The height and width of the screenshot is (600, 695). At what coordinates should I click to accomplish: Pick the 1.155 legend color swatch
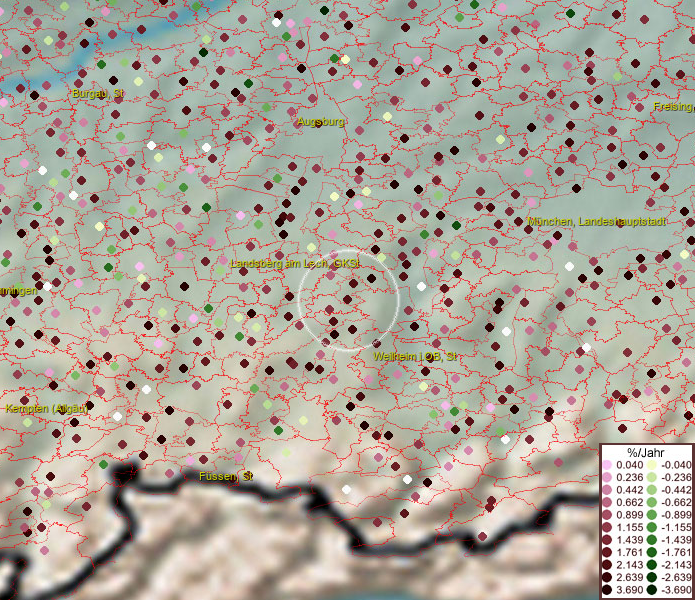tap(607, 527)
